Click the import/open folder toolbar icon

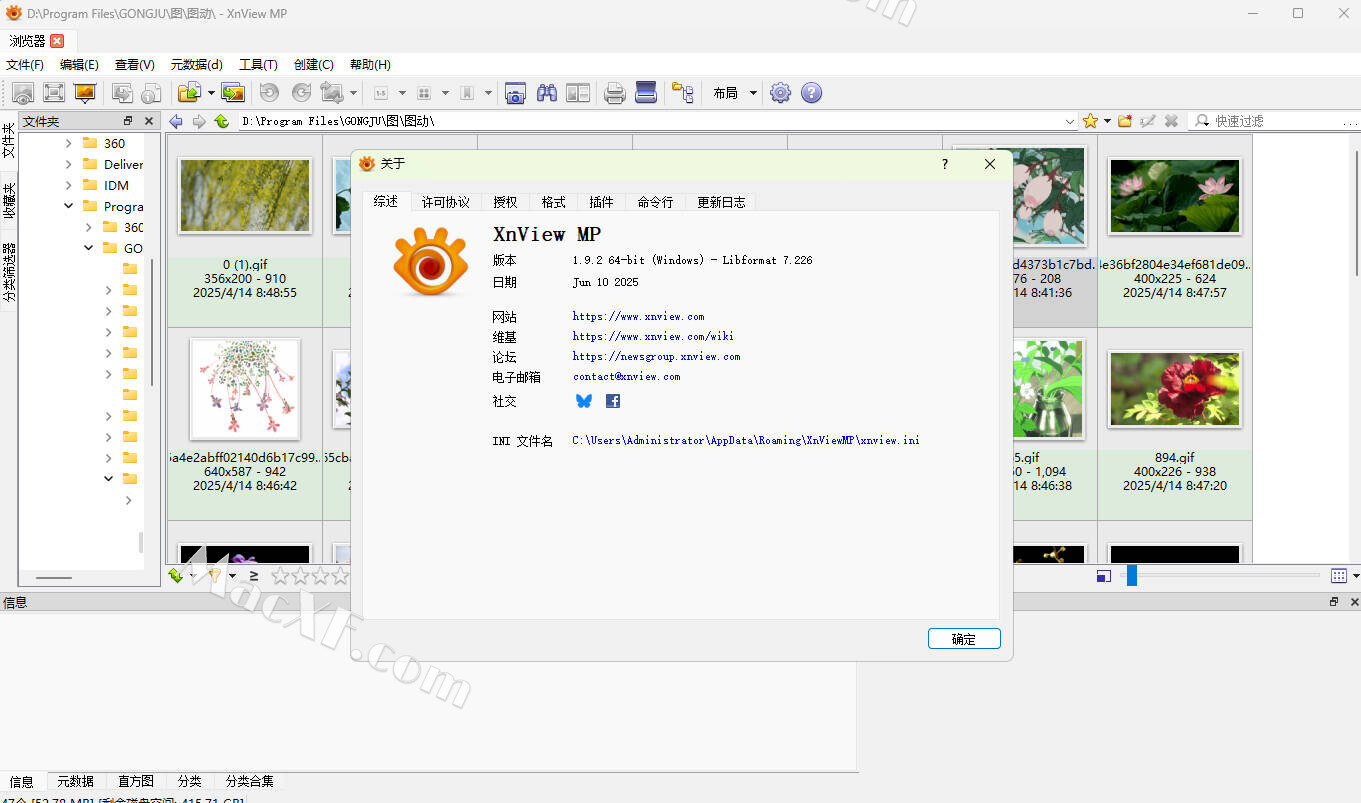tap(189, 93)
